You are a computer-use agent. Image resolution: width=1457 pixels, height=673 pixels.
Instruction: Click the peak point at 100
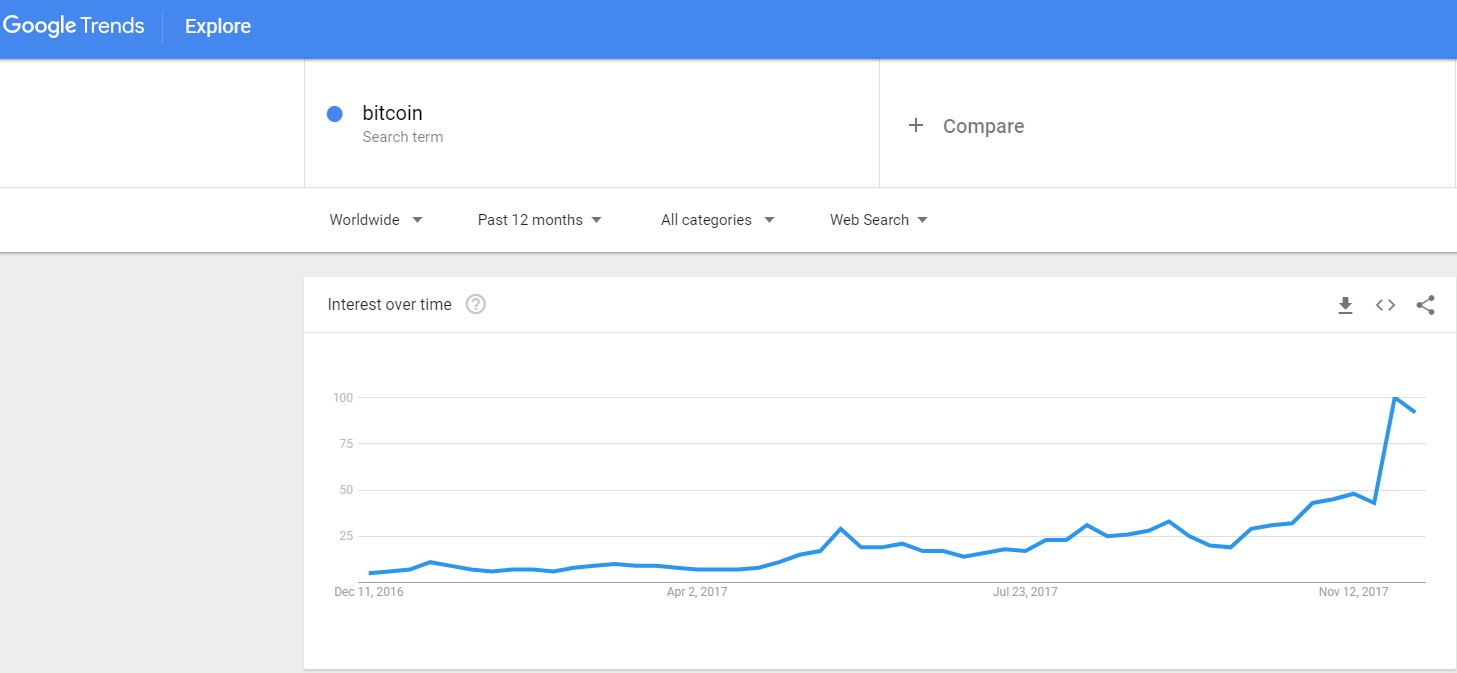(1394, 398)
